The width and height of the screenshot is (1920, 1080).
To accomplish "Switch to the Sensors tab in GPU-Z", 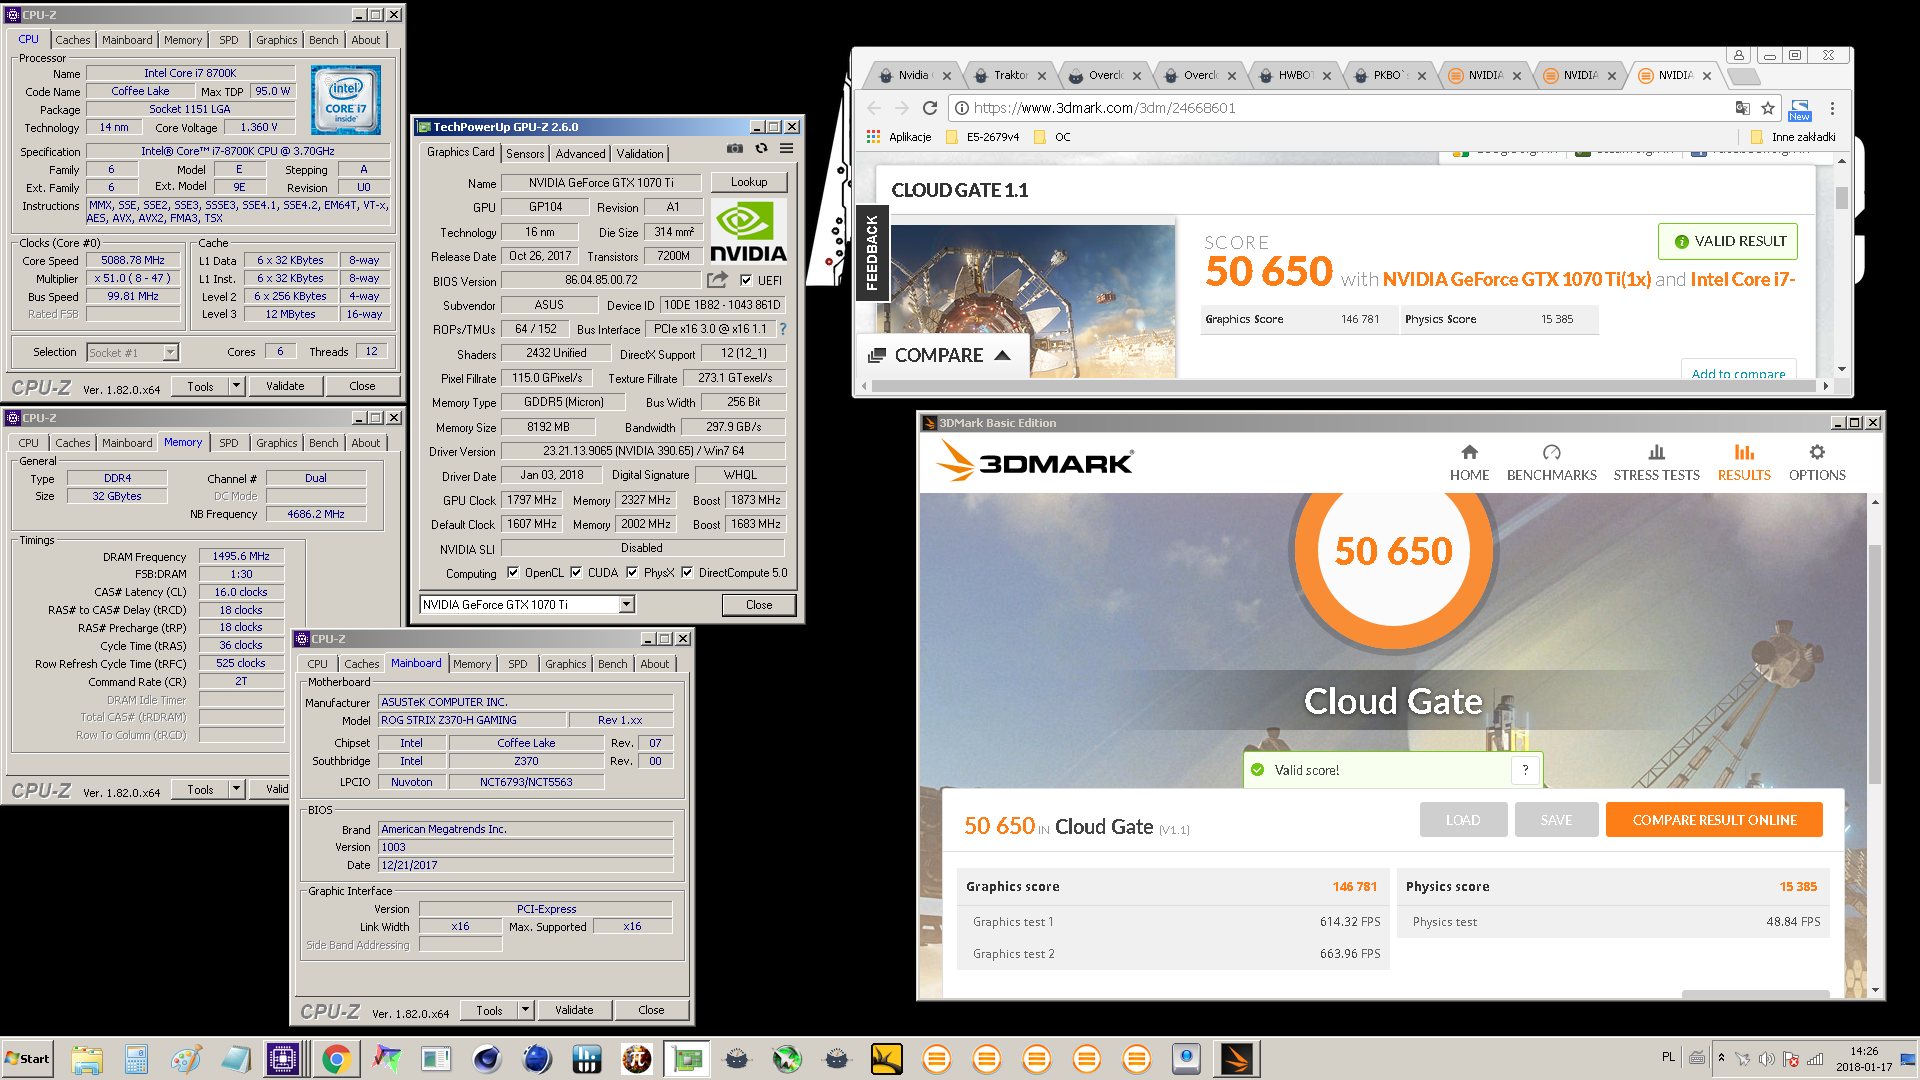I will point(525,153).
